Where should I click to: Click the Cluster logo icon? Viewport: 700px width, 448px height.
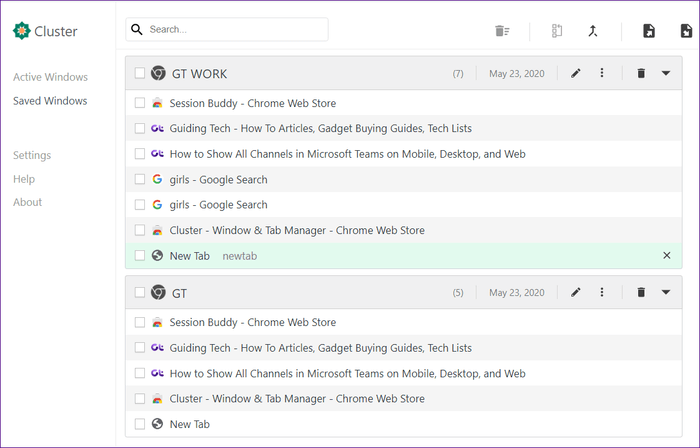coord(21,31)
